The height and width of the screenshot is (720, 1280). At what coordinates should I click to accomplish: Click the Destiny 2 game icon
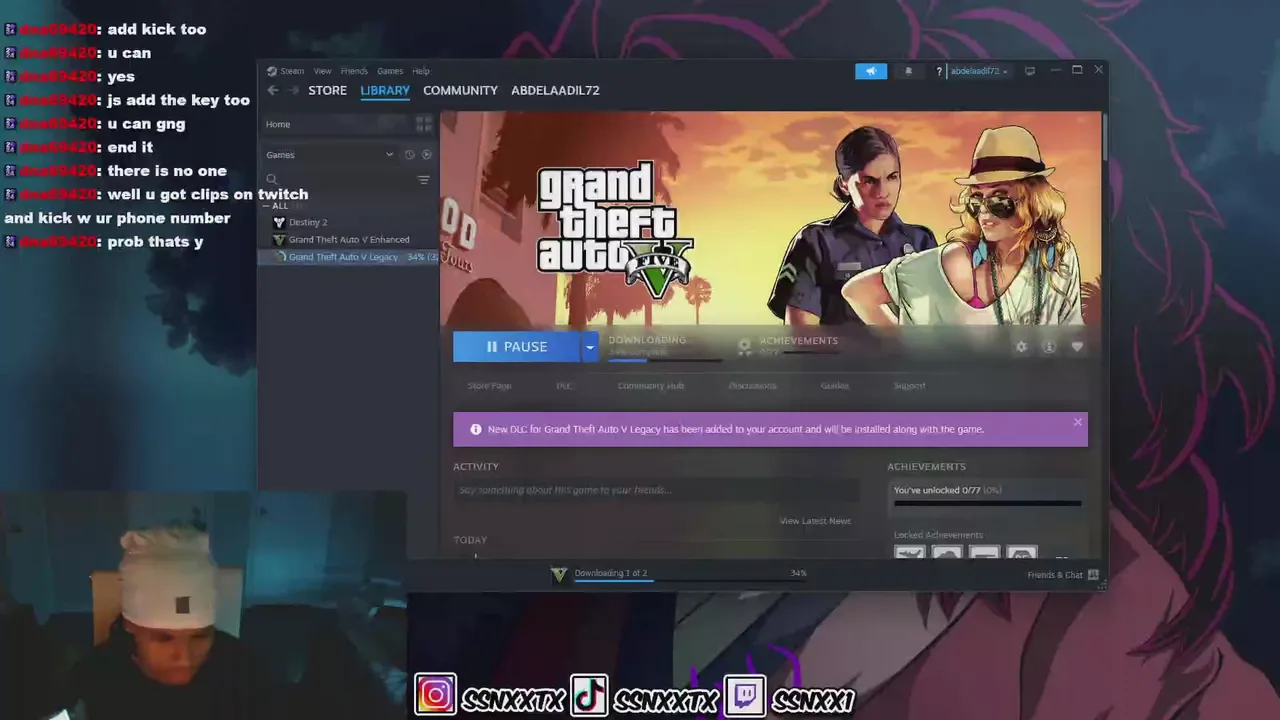279,222
